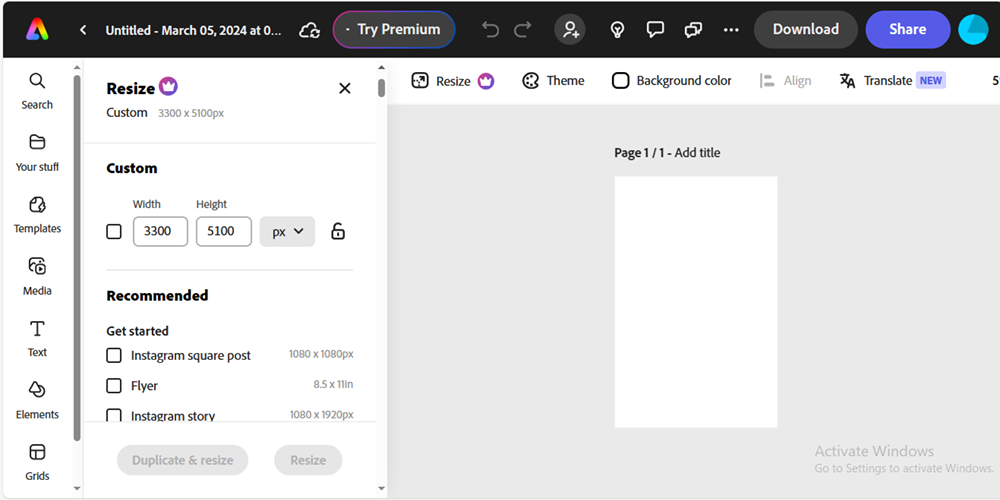The image size is (1000, 500).
Task: Check the Instagram square post option
Action: 114,355
